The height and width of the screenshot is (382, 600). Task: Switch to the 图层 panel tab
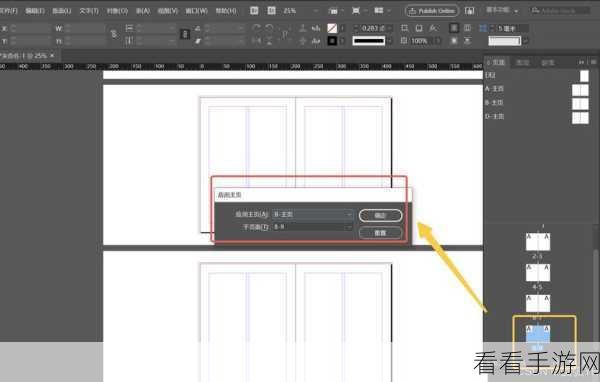pyautogui.click(x=522, y=62)
